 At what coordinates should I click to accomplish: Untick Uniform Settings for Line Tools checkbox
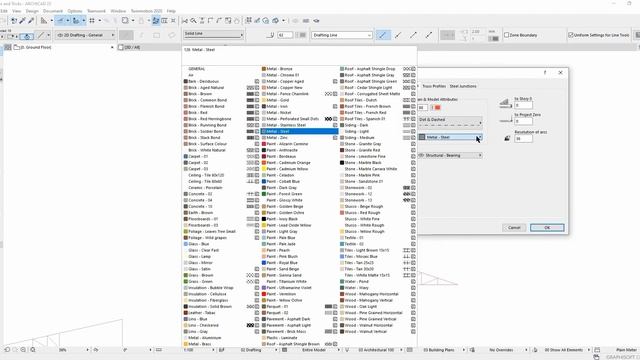[x=571, y=35]
